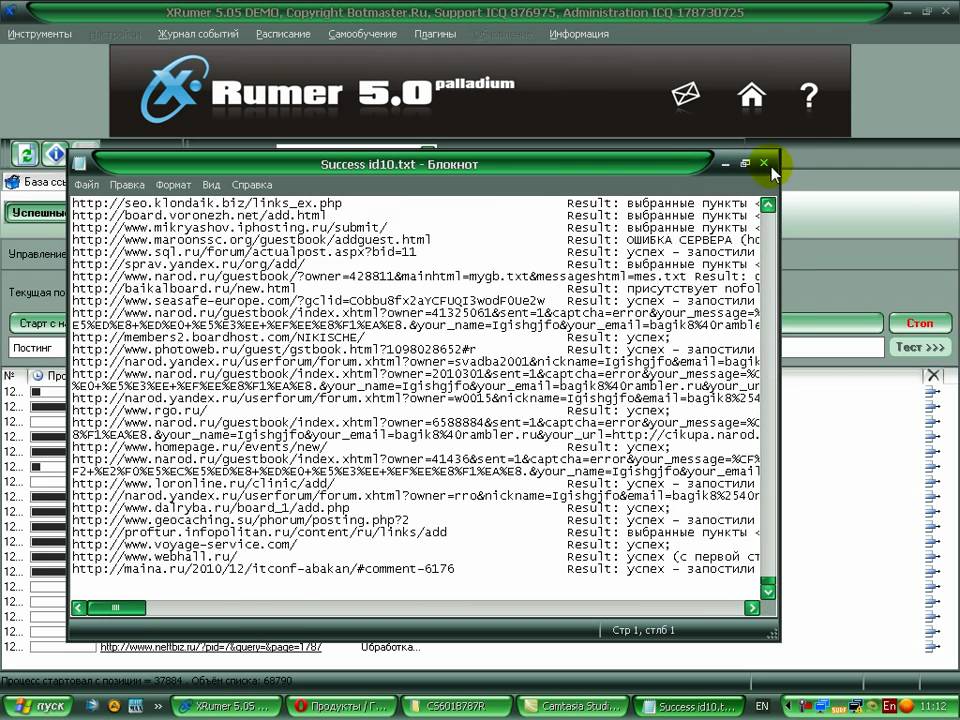Select the База ссылок tab
960x720 pixels.
coord(36,182)
